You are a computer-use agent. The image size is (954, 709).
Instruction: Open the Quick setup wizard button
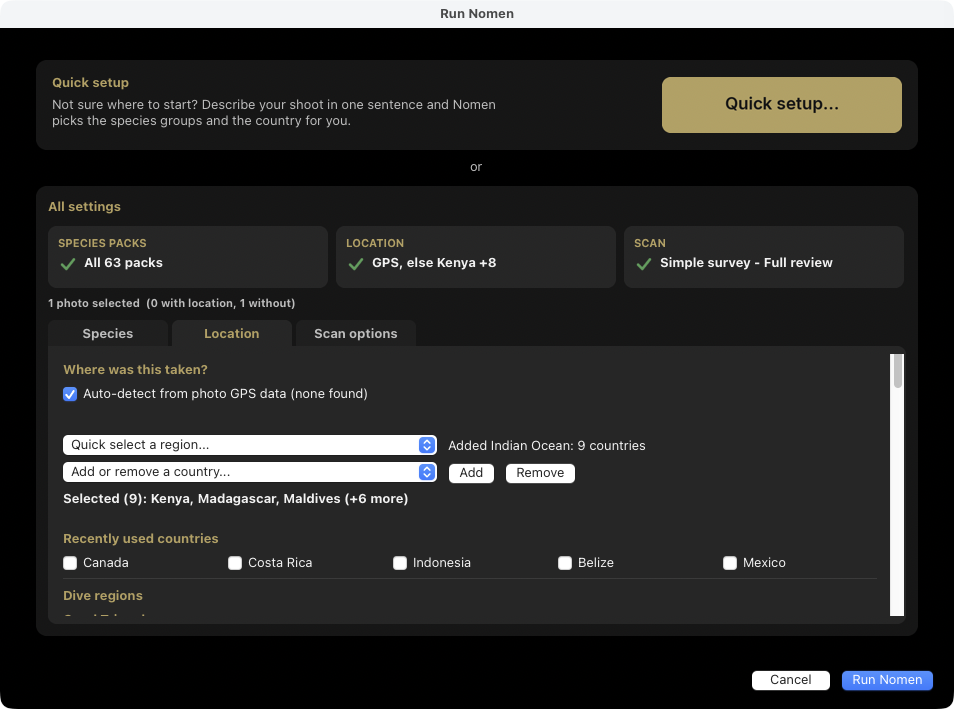coord(781,105)
